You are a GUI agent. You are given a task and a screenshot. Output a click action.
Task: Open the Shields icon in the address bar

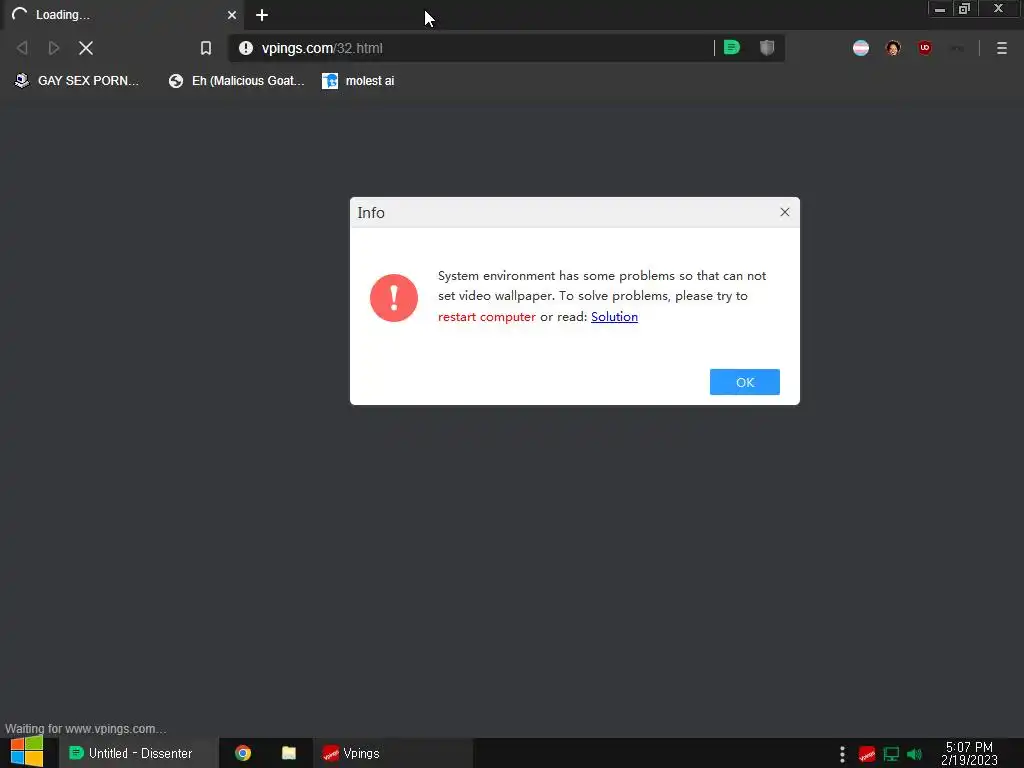click(x=767, y=47)
